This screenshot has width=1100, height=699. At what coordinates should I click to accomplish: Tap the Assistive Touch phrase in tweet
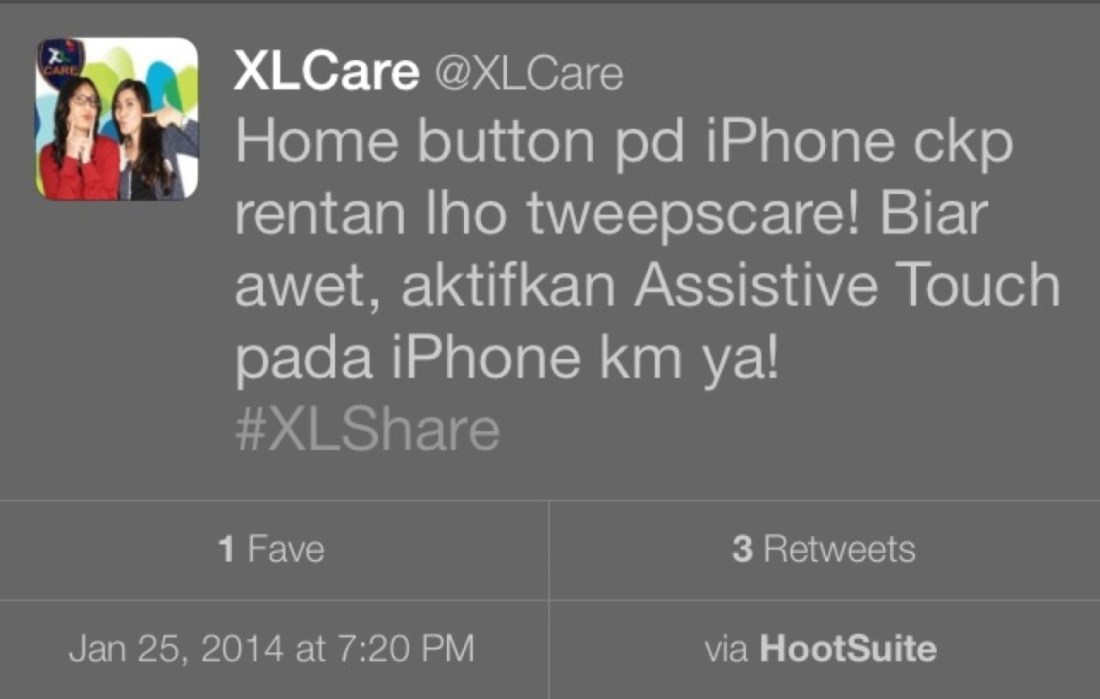pos(847,284)
